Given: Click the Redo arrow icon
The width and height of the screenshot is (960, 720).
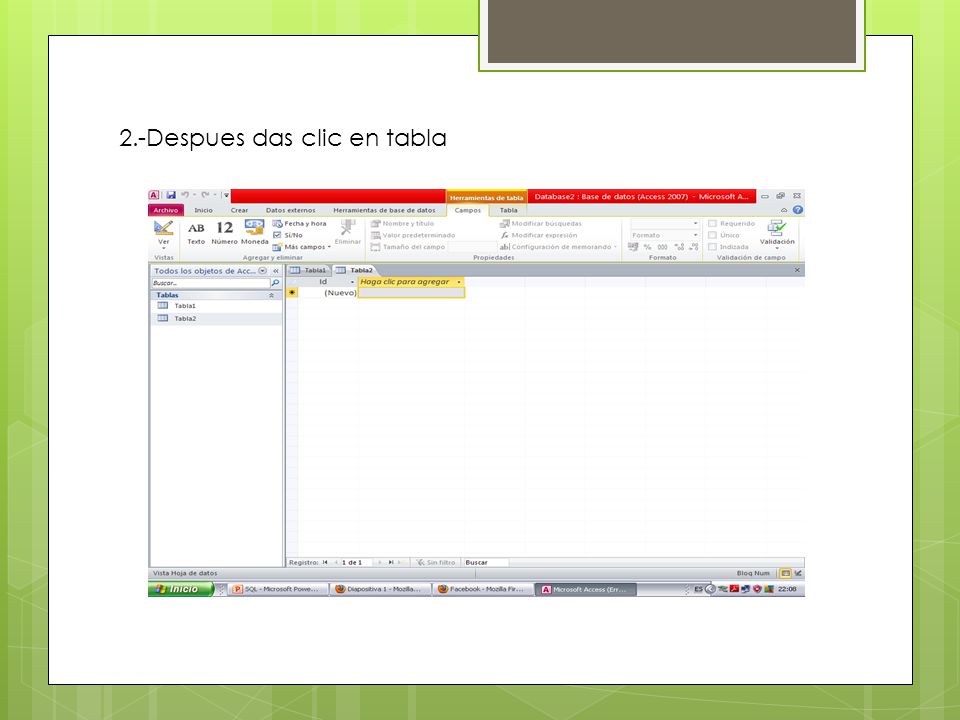Looking at the screenshot, I should click(x=205, y=195).
